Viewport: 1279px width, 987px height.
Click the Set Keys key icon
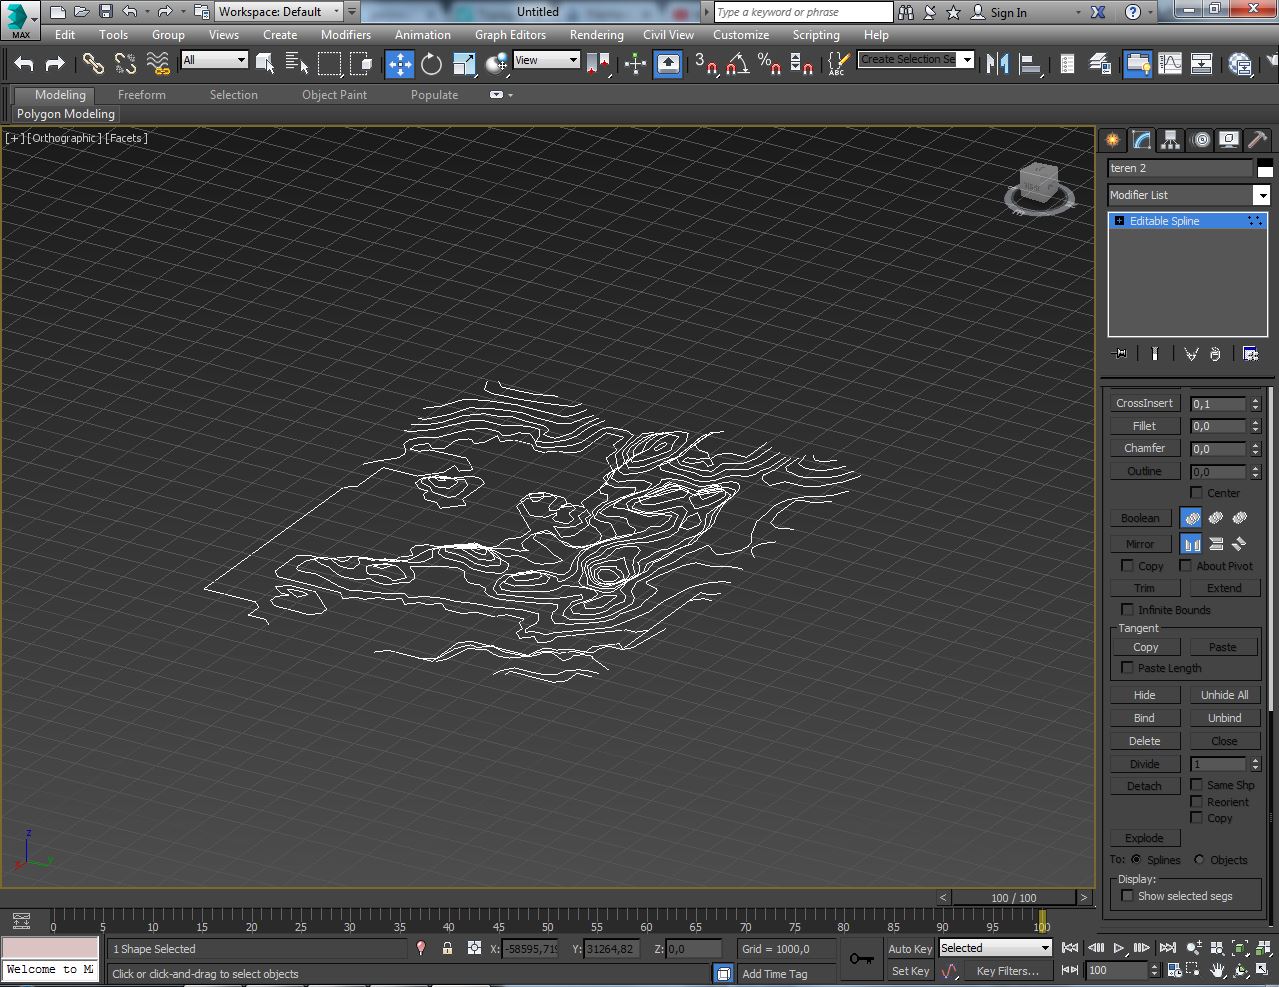click(861, 959)
